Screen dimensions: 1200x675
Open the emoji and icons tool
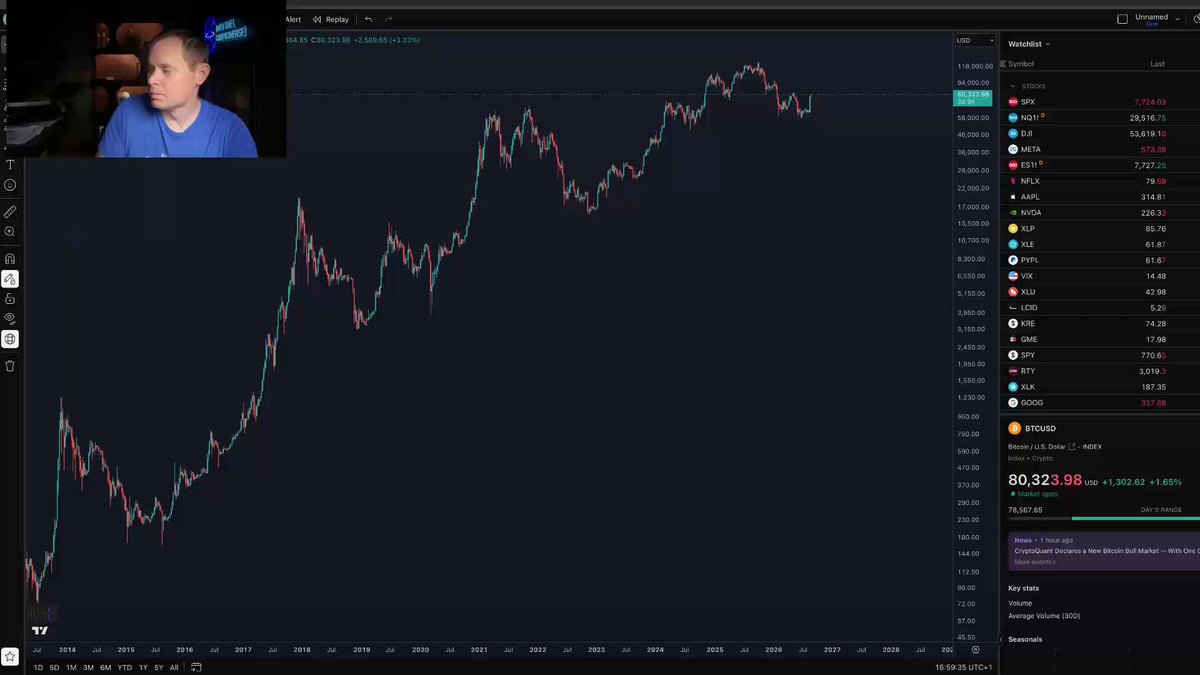[10, 185]
